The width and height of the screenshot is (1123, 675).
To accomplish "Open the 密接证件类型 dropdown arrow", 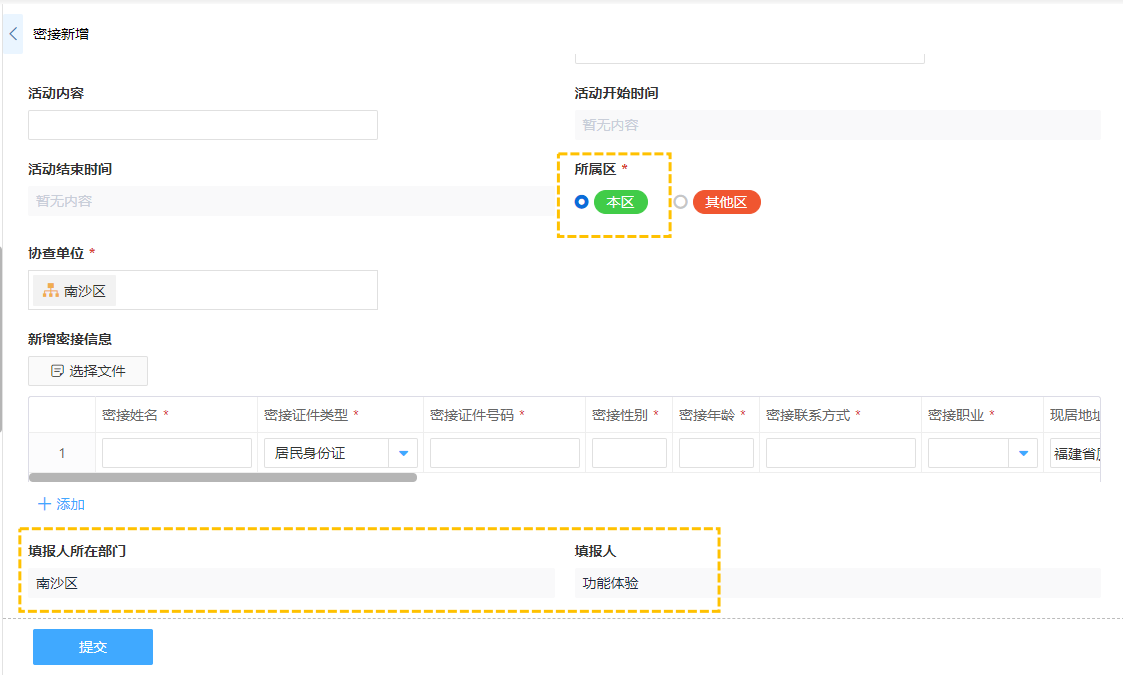I will 403,453.
